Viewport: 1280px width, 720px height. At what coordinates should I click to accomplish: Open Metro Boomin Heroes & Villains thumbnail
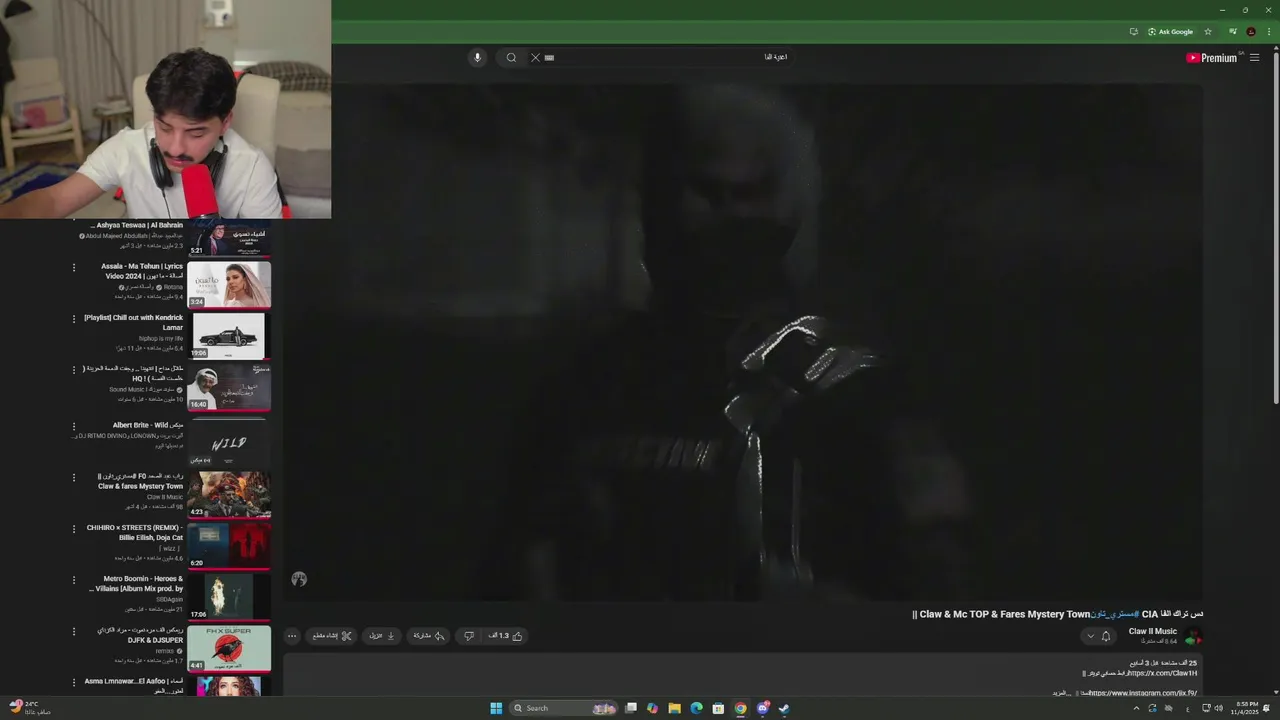pos(229,597)
